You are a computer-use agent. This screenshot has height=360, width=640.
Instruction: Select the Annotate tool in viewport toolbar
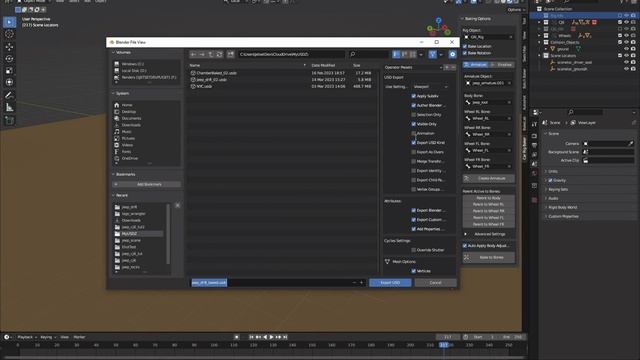(9, 95)
